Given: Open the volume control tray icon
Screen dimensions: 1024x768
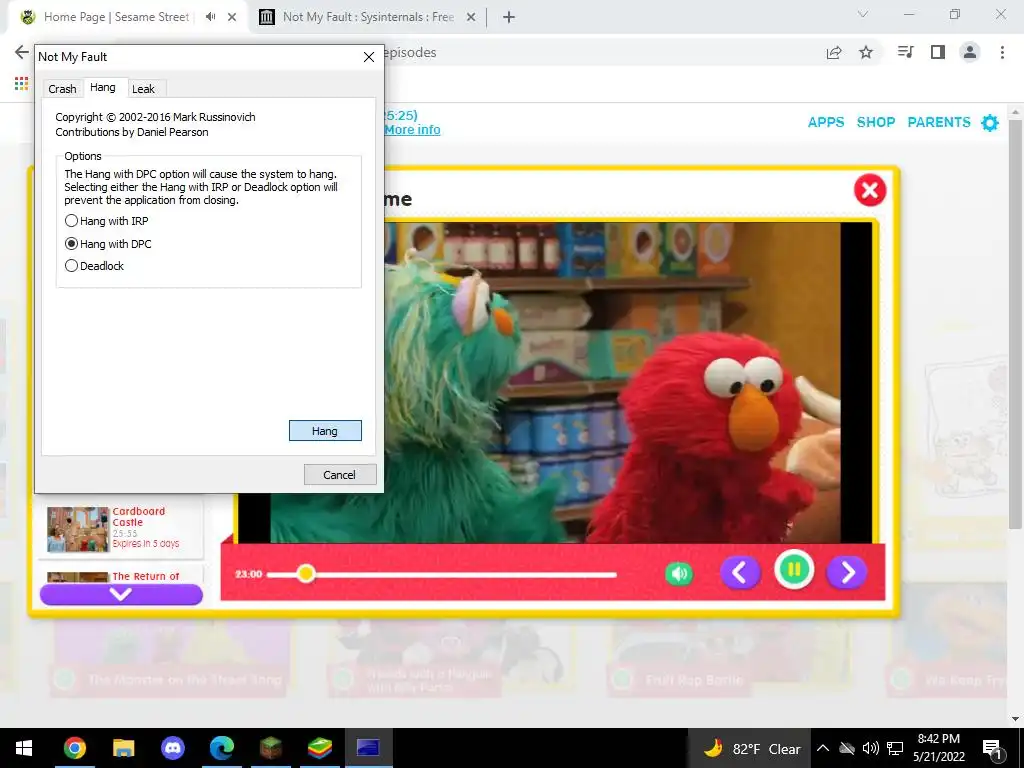Looking at the screenshot, I should (871, 748).
